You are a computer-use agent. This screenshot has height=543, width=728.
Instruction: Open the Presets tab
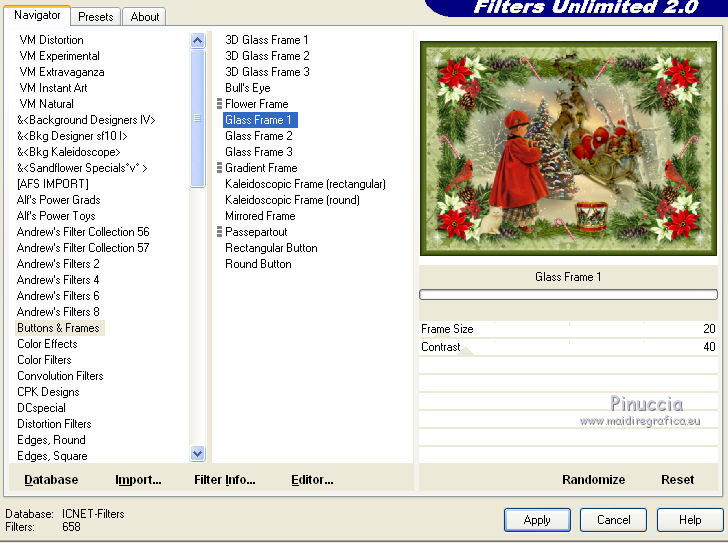(x=96, y=17)
